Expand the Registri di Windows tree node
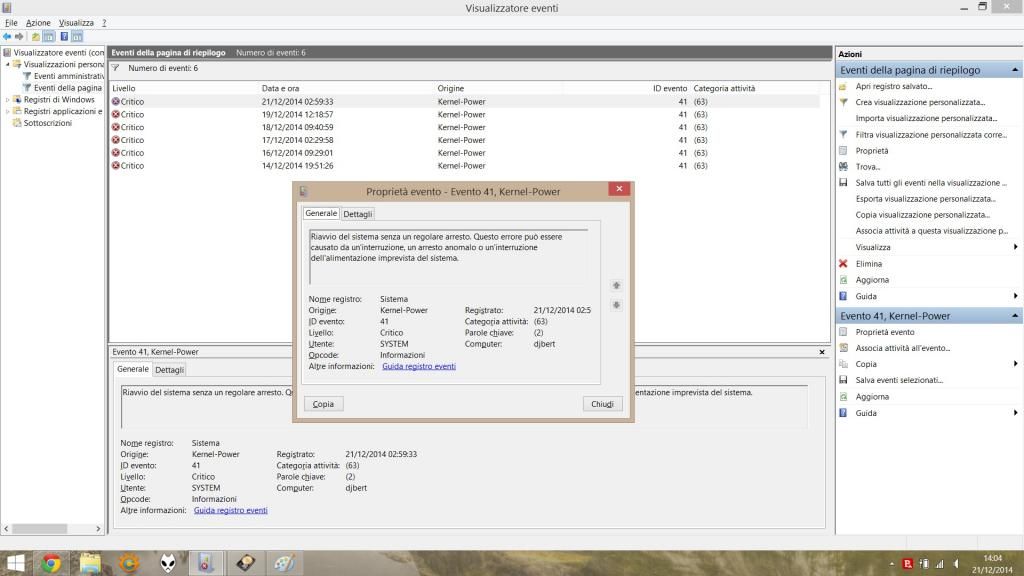 tap(8, 100)
